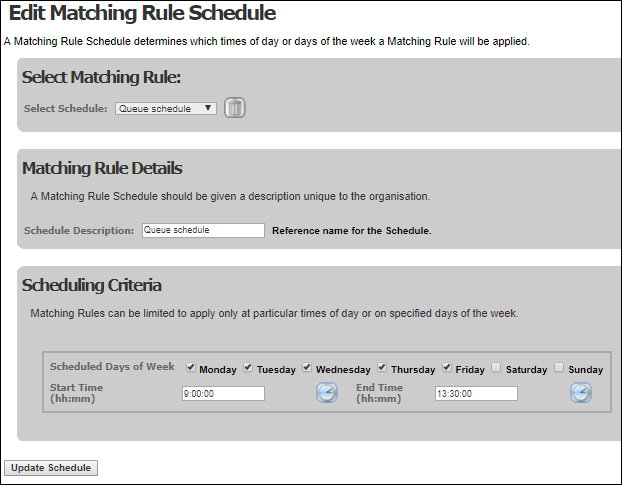This screenshot has height=485, width=622.
Task: Toggle the Wednesday checkbox
Action: click(x=307, y=367)
